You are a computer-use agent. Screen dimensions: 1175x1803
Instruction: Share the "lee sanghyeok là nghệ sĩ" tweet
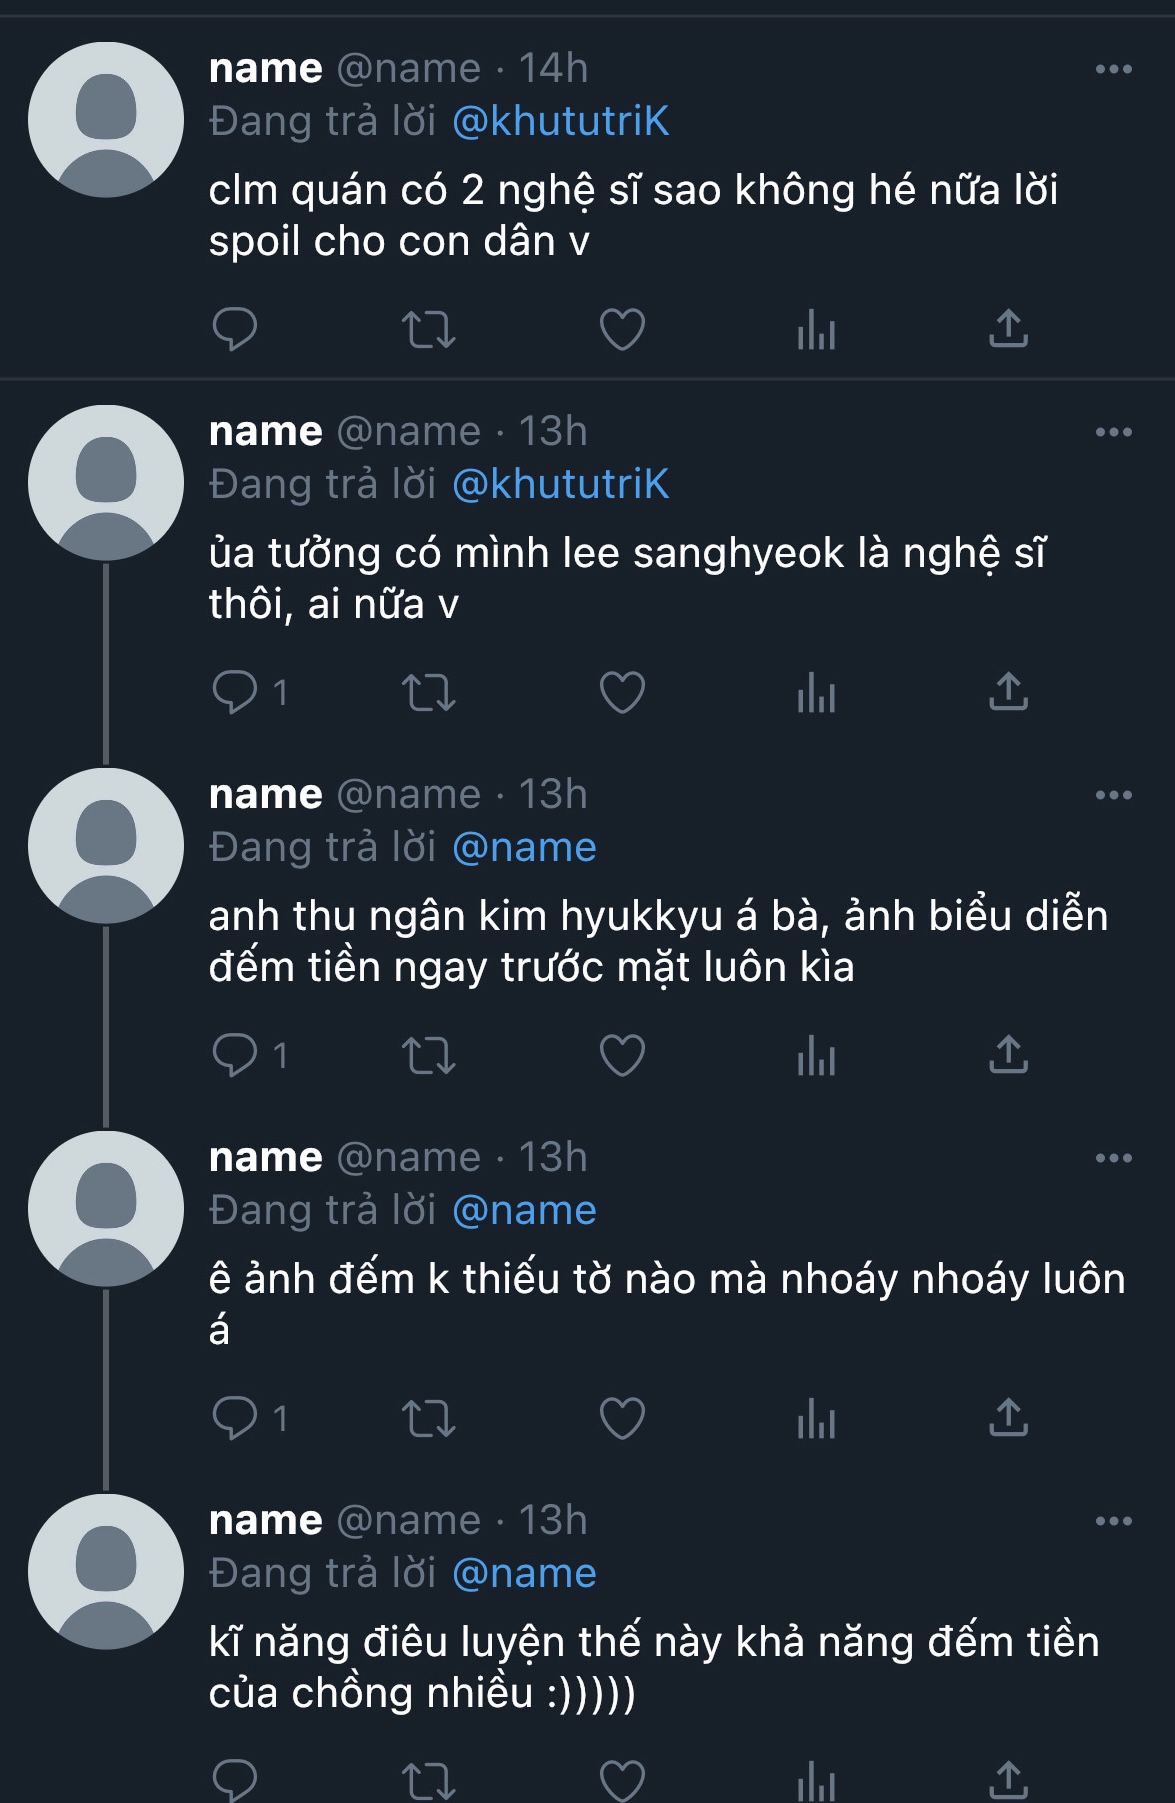tap(1008, 692)
